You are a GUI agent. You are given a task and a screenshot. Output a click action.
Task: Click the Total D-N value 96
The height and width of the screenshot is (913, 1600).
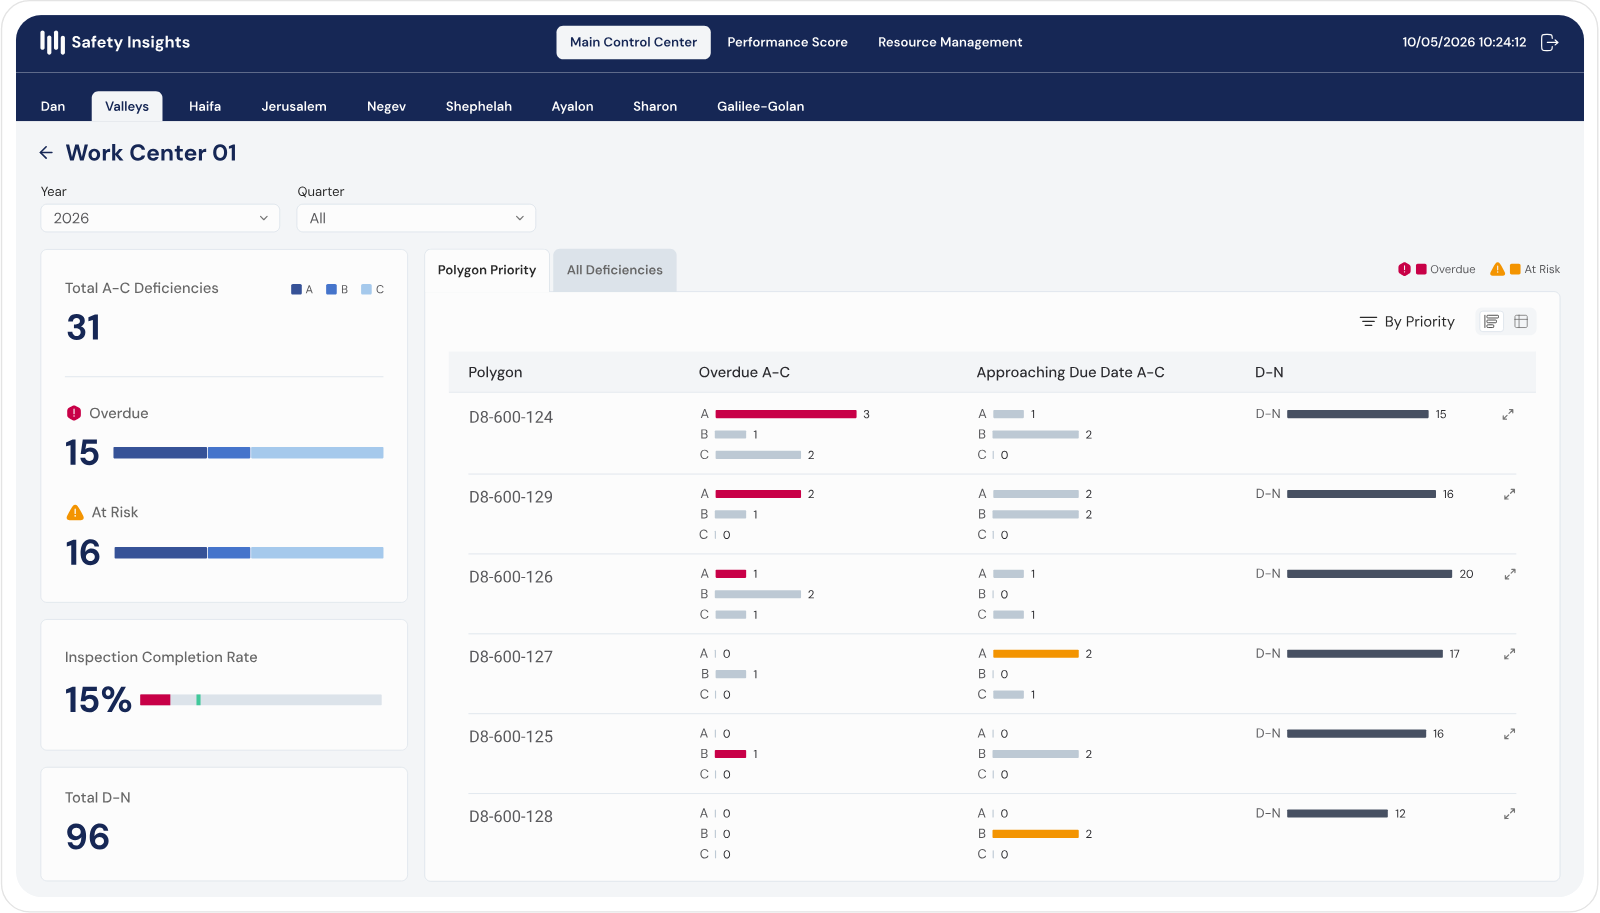pyautogui.click(x=88, y=837)
